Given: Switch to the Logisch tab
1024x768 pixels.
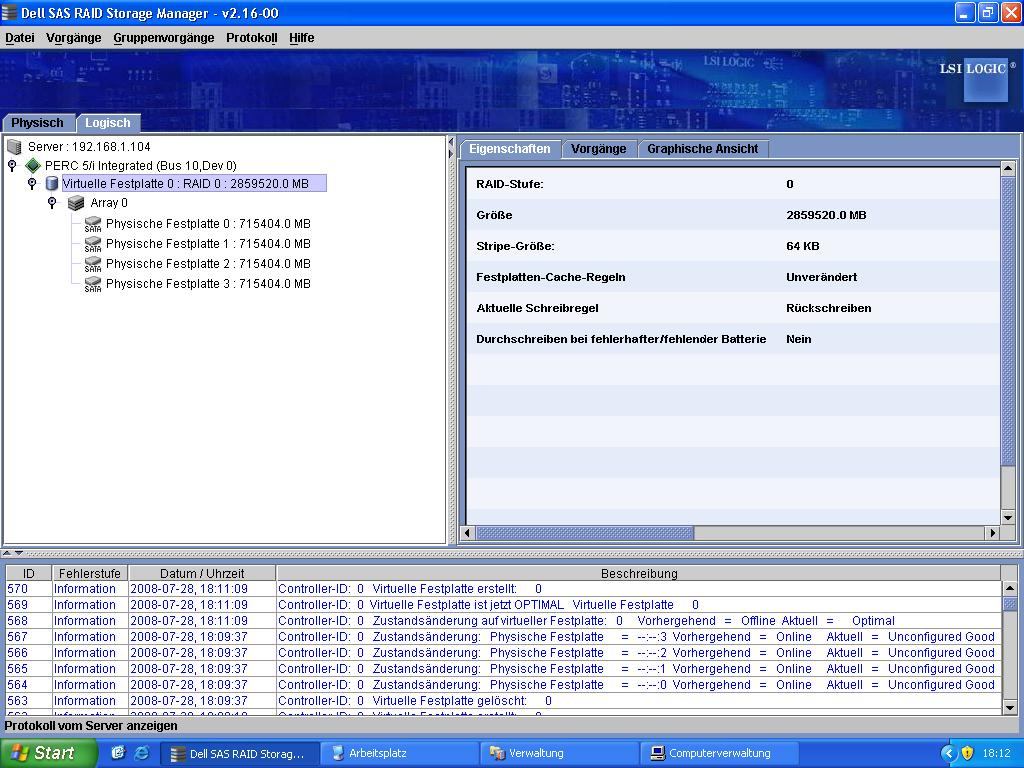Looking at the screenshot, I should point(108,123).
